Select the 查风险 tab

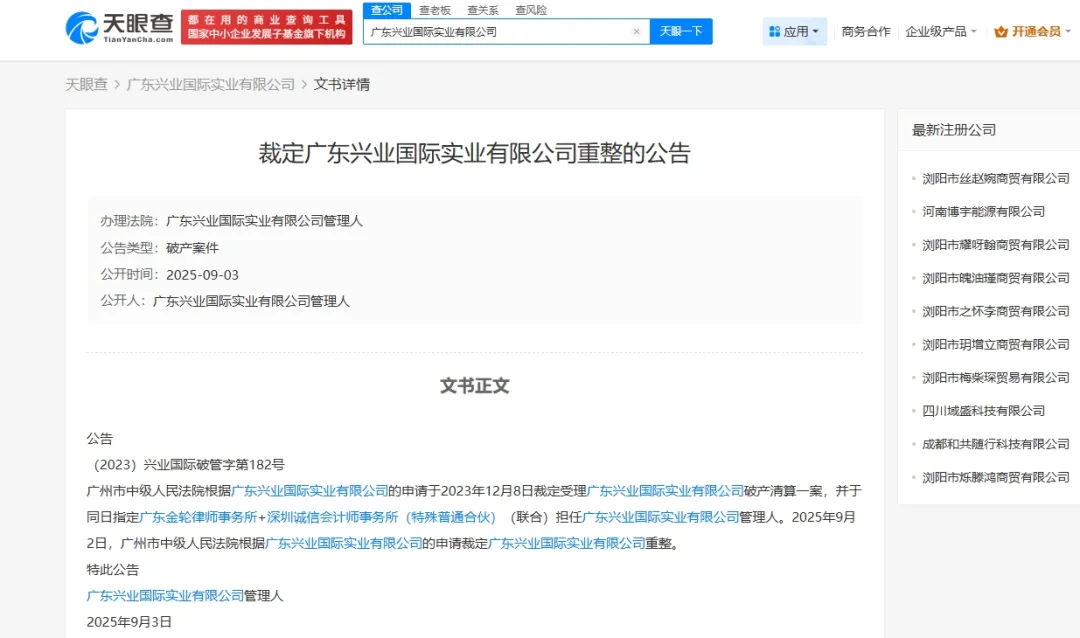coord(531,10)
